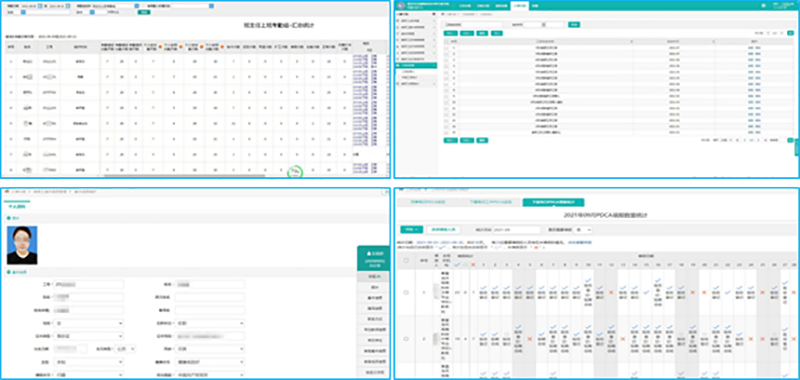Image resolution: width=800 pixels, height=380 pixels.
Task: Click the icon beside the top-right username
Action: point(764,5)
